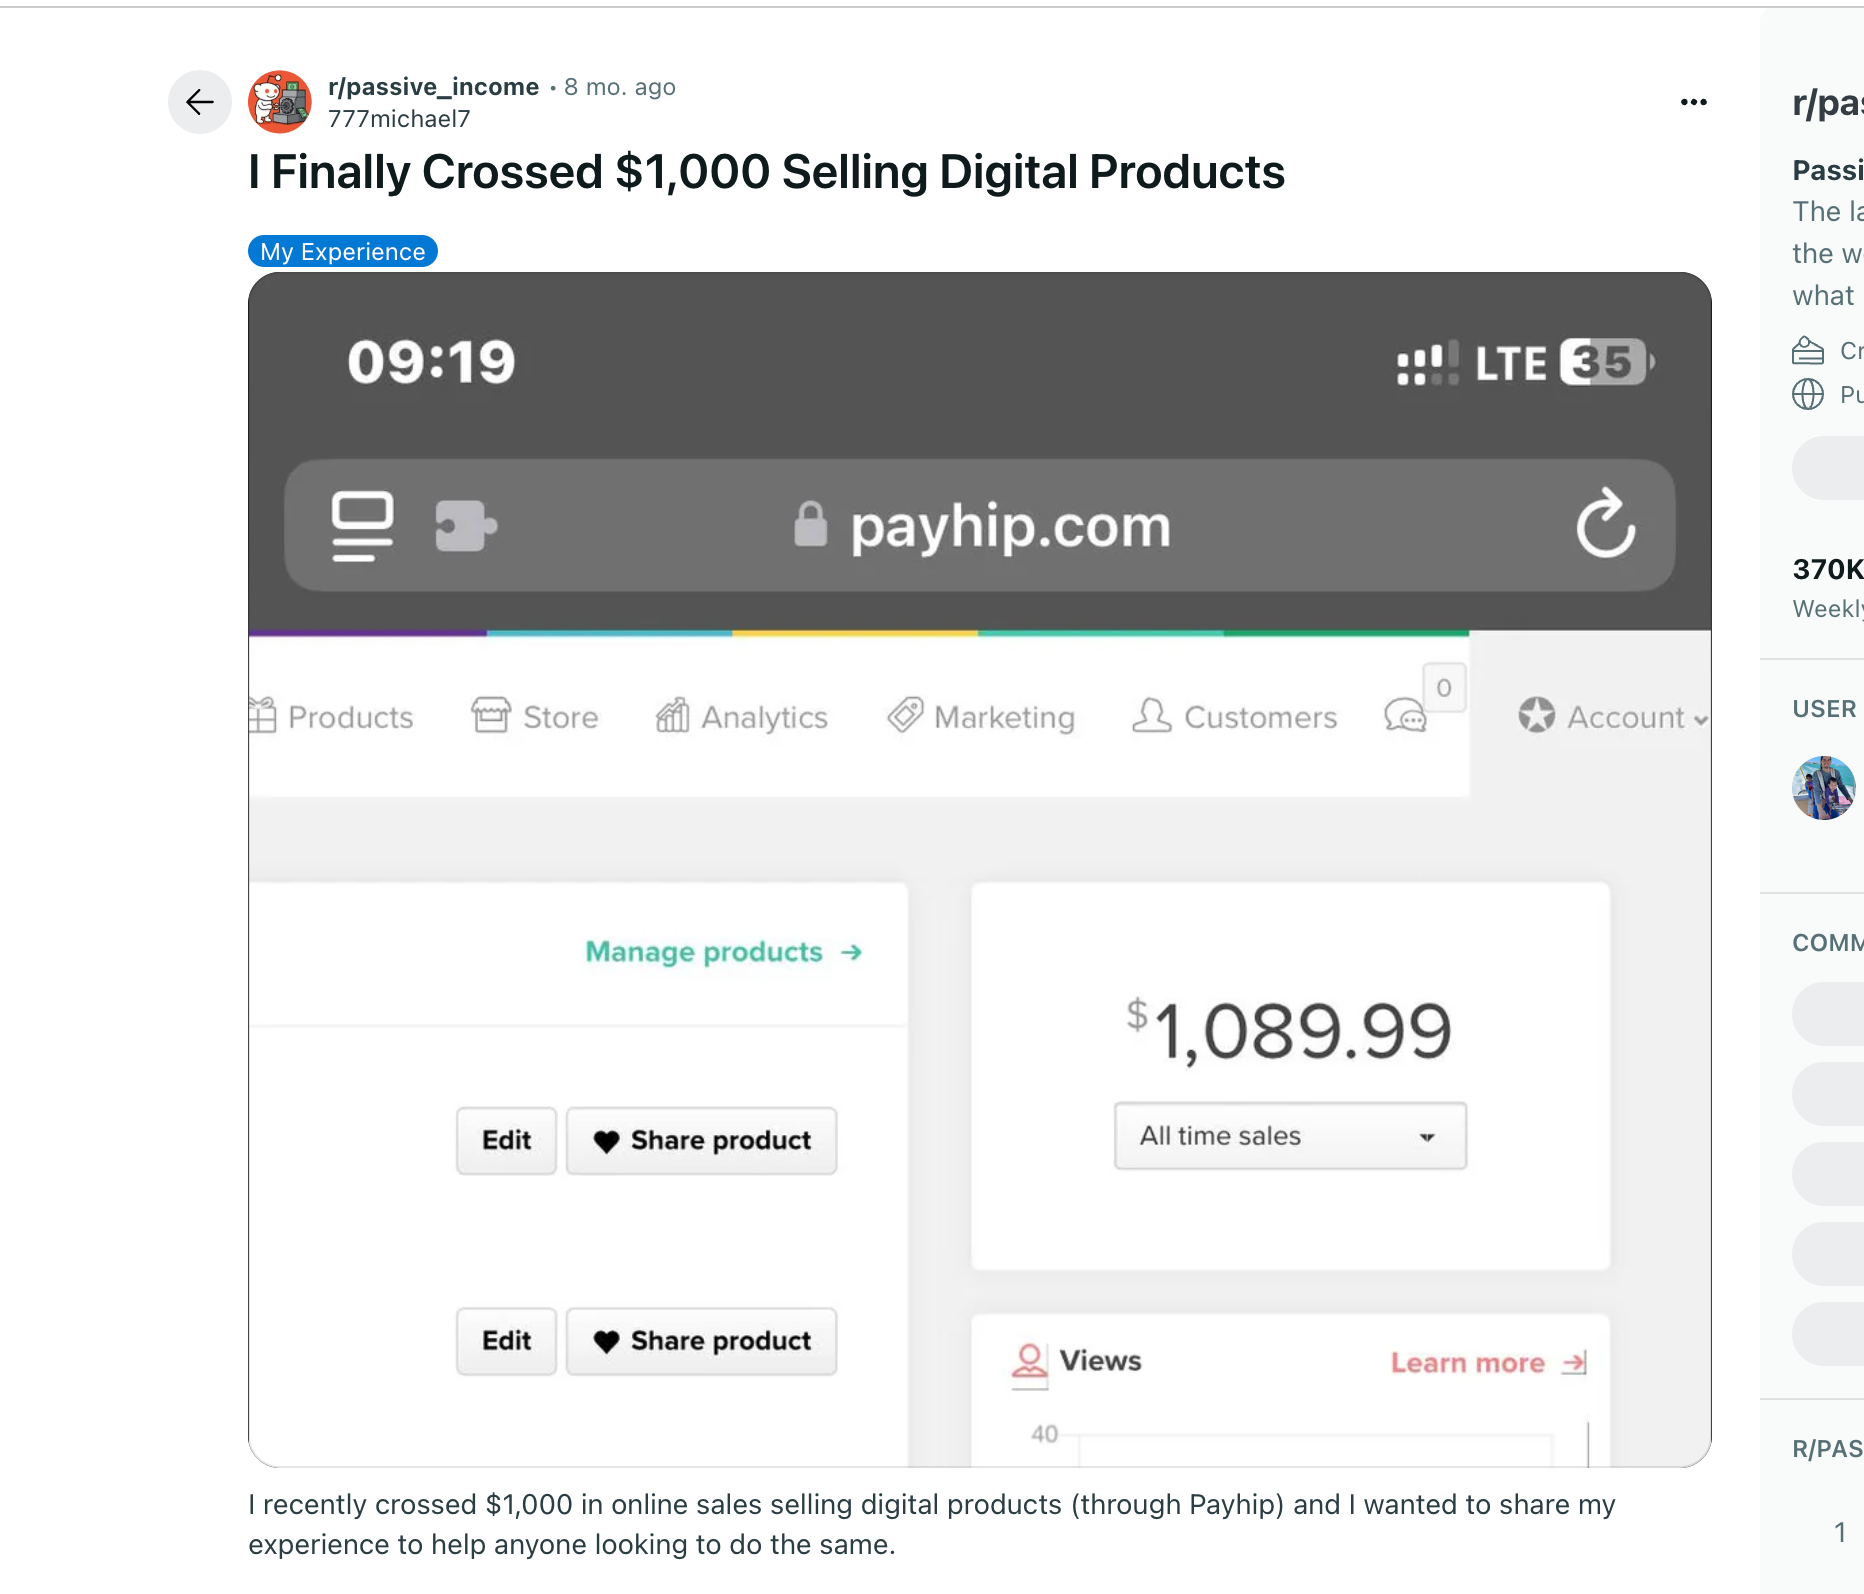Select the Analytics tab
This screenshot has width=1864, height=1594.
(x=742, y=716)
